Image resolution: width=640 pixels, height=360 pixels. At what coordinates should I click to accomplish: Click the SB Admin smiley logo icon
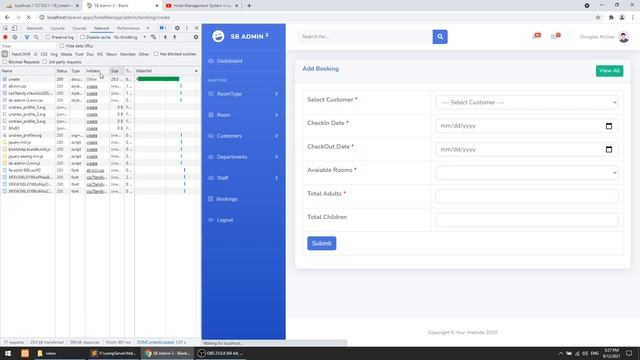[x=218, y=36]
